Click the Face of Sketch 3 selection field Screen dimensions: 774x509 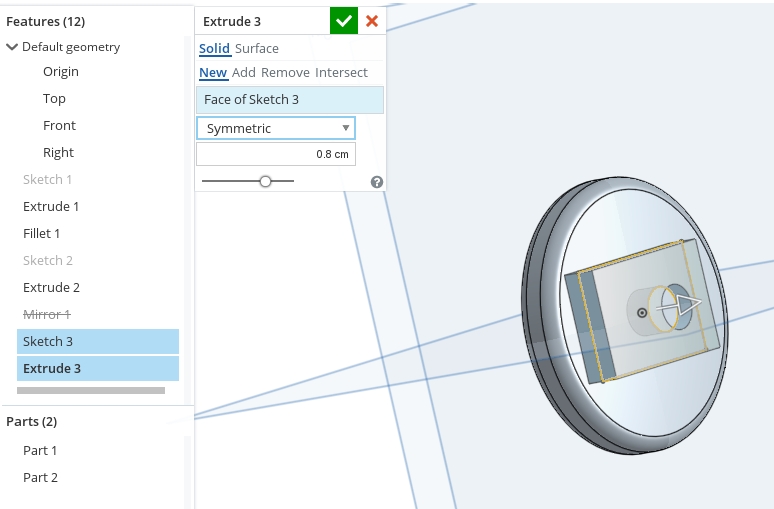(x=290, y=99)
